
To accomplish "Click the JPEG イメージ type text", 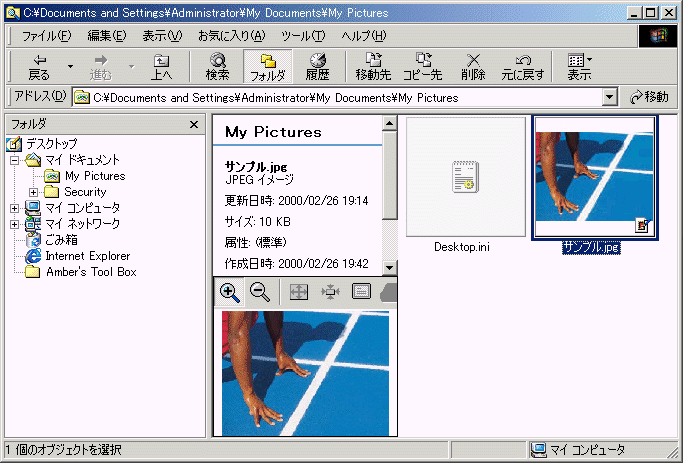I will (260, 179).
